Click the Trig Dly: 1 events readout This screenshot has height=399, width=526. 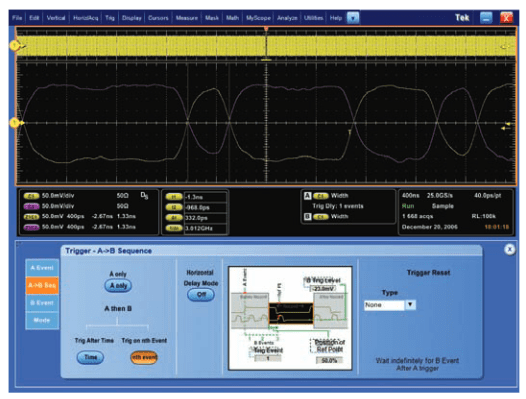coord(338,206)
